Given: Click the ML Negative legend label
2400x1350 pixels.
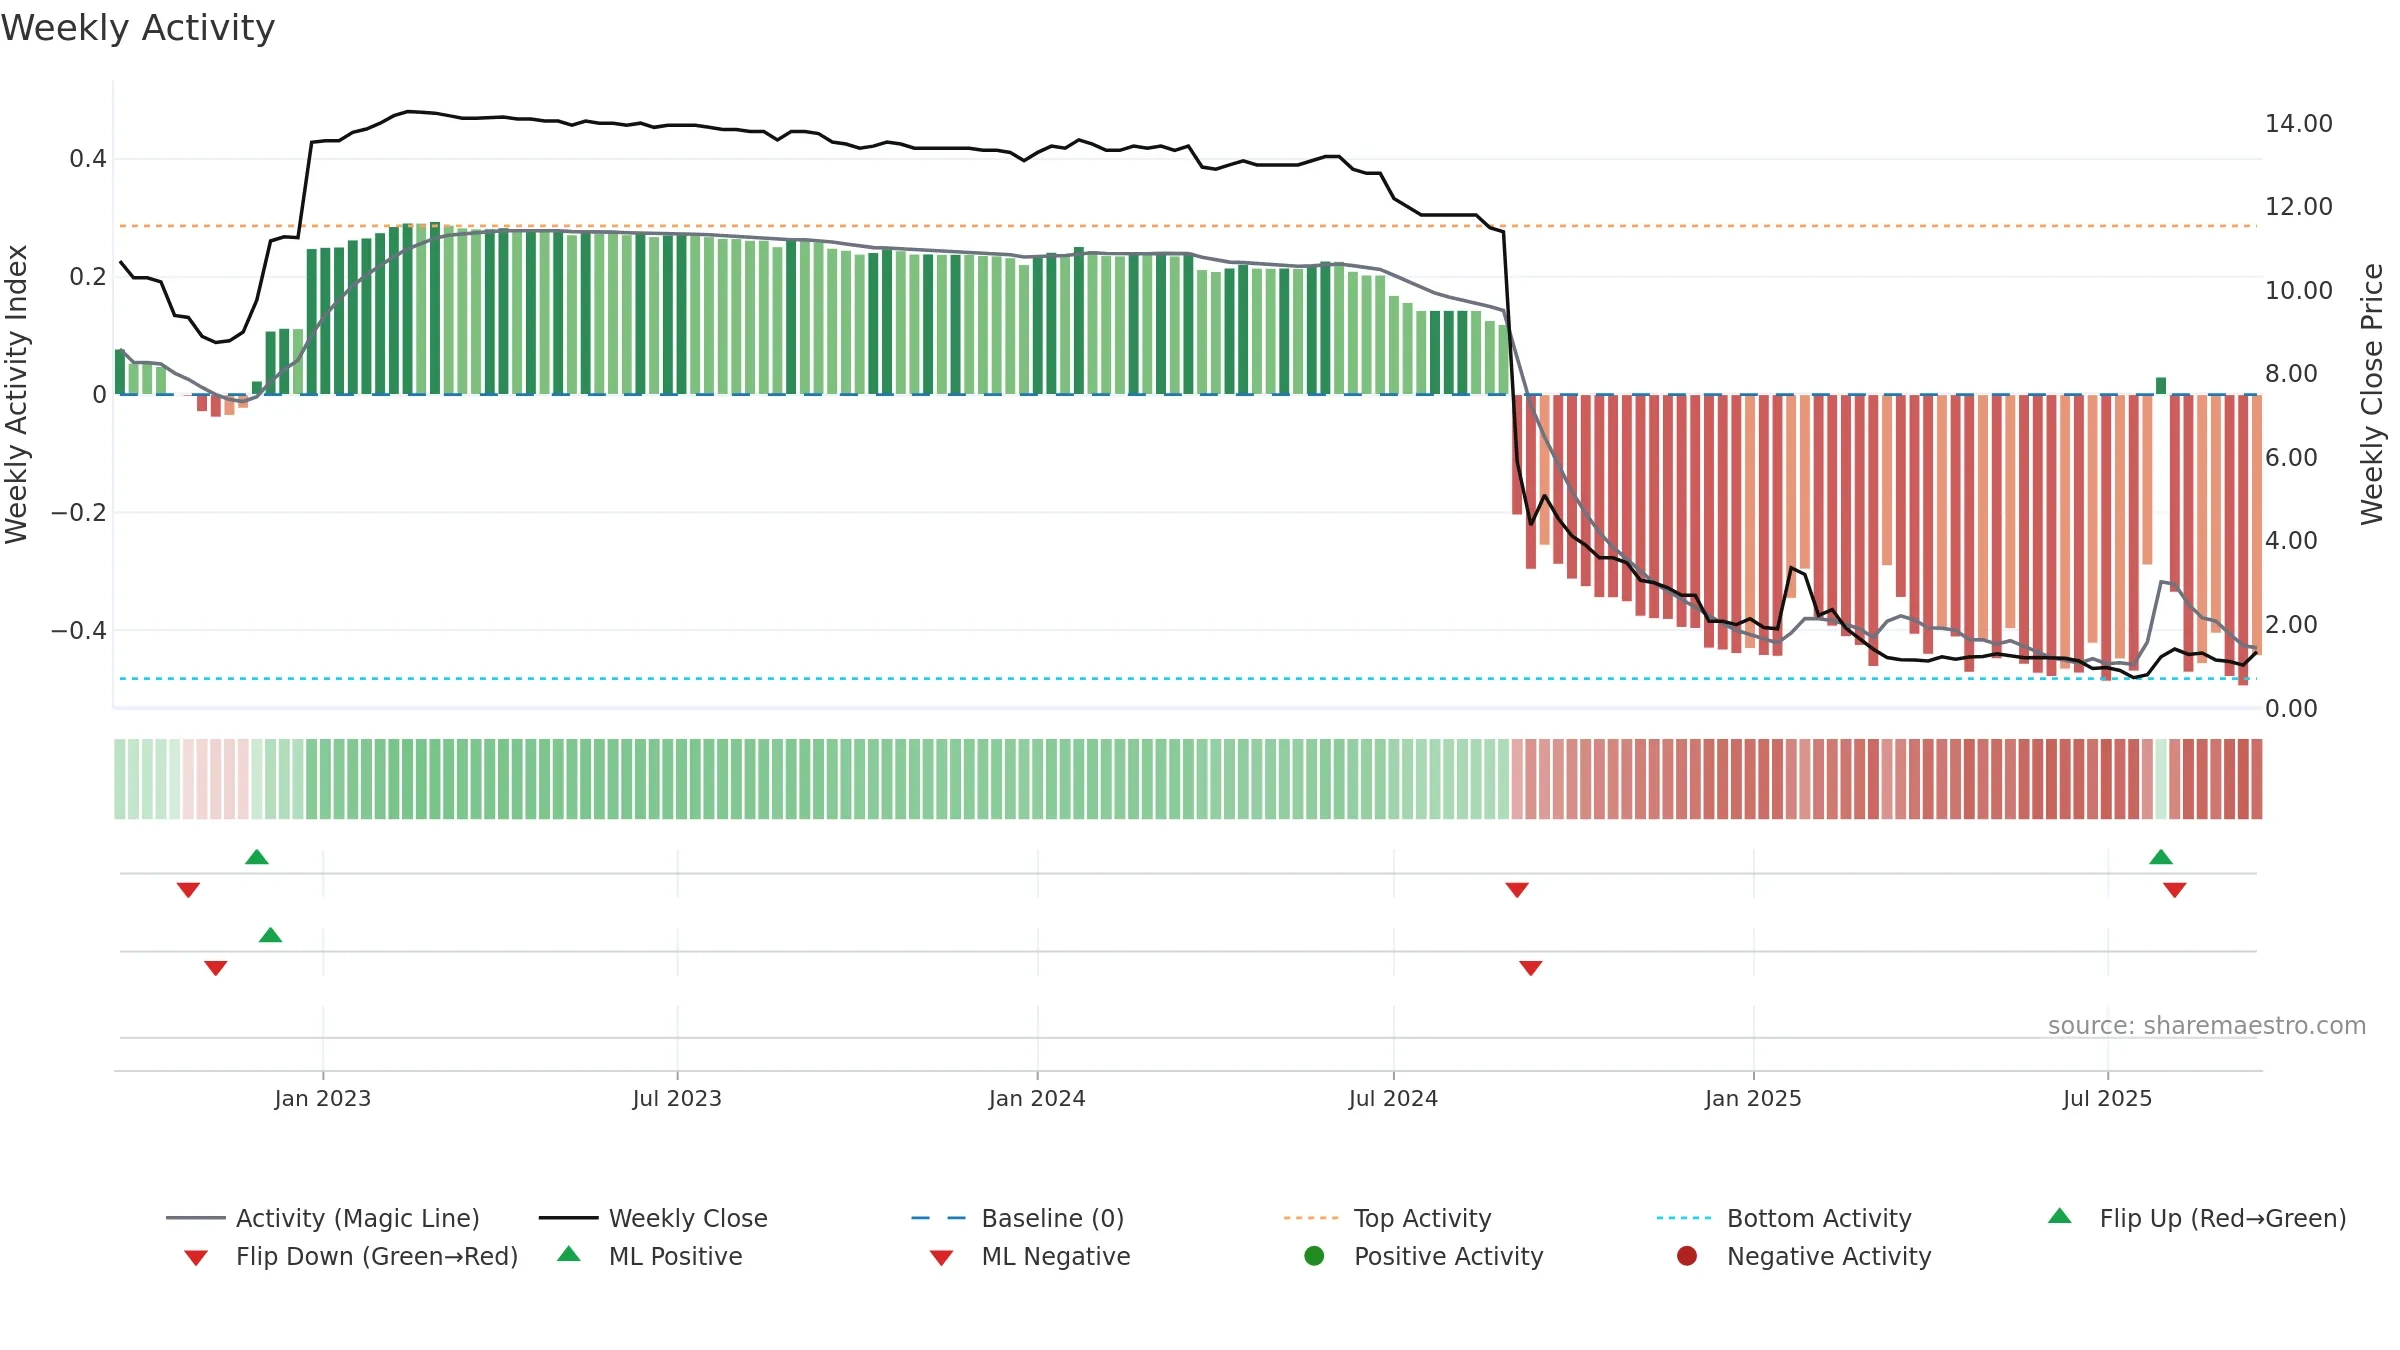Looking at the screenshot, I should click(1056, 1256).
